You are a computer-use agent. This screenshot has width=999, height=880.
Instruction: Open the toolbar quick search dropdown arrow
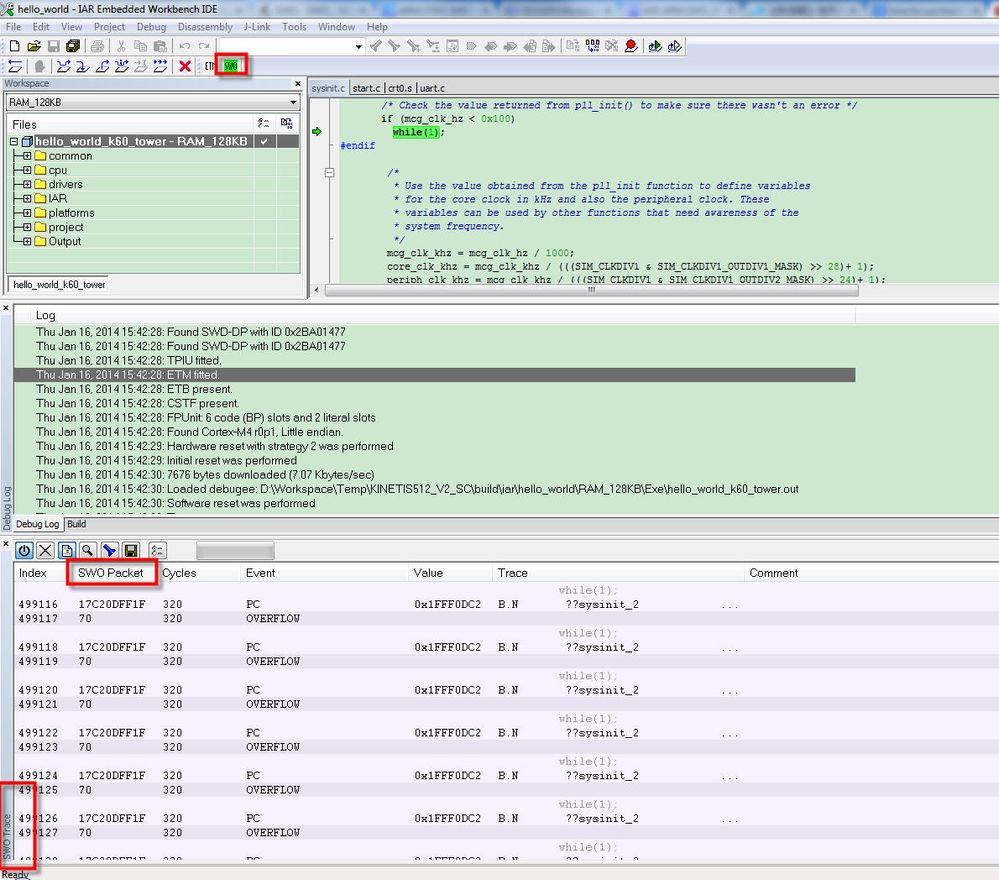point(359,46)
